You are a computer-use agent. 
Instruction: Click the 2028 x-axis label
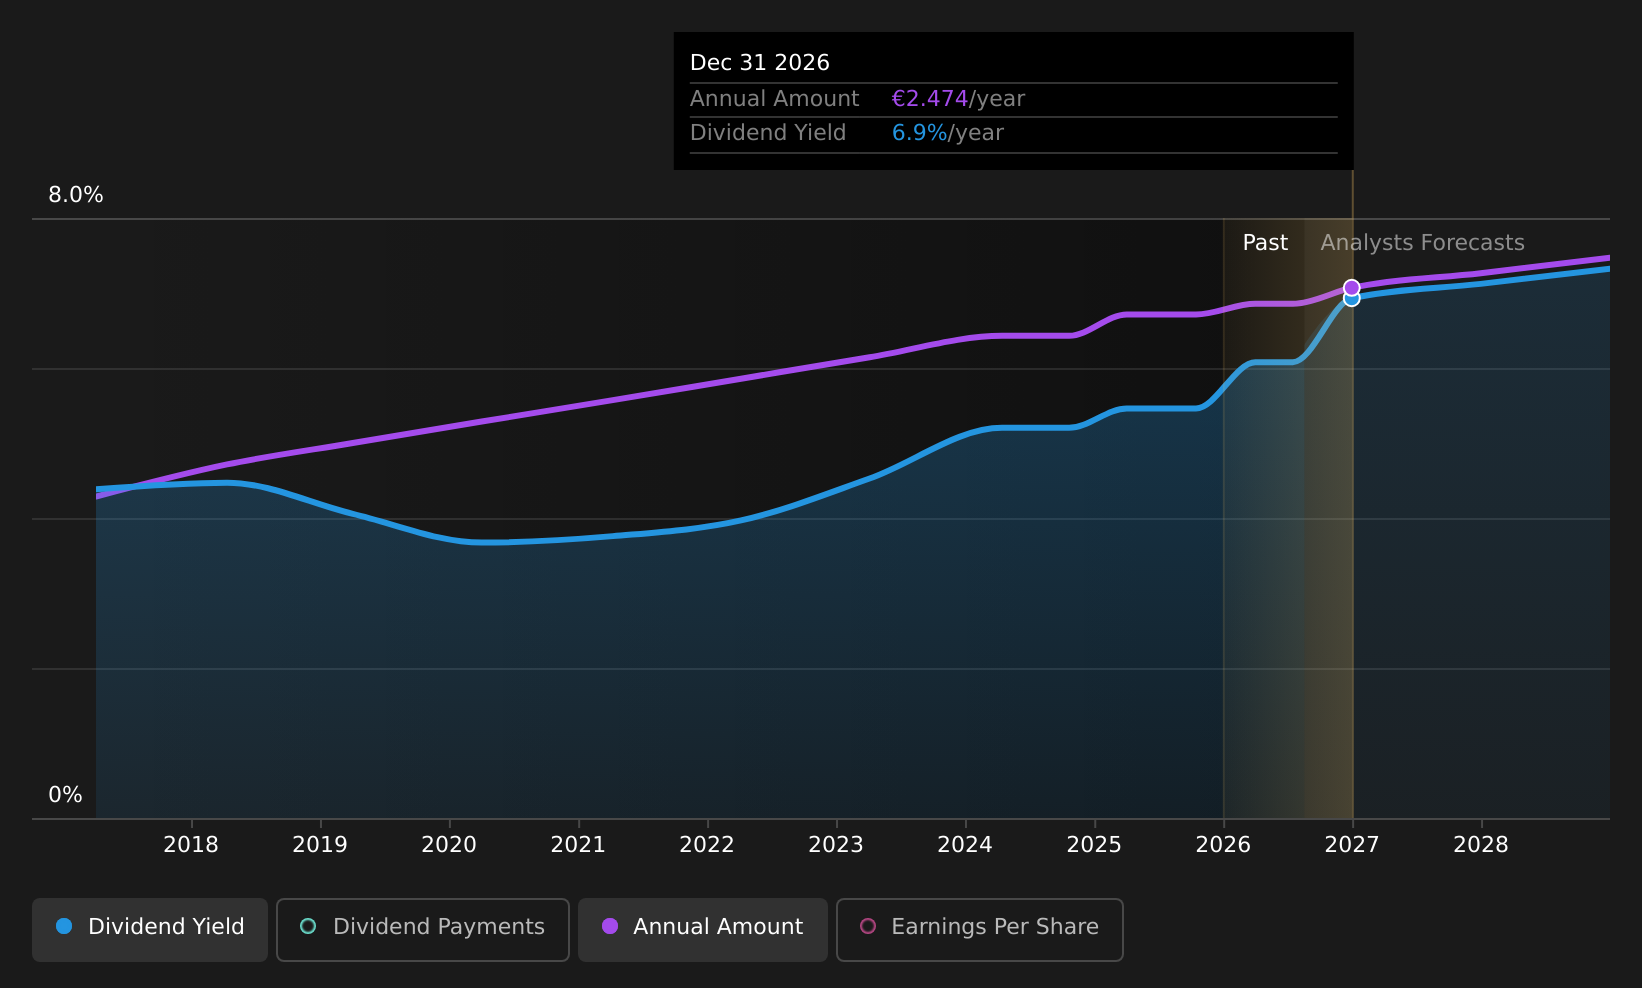(1481, 845)
